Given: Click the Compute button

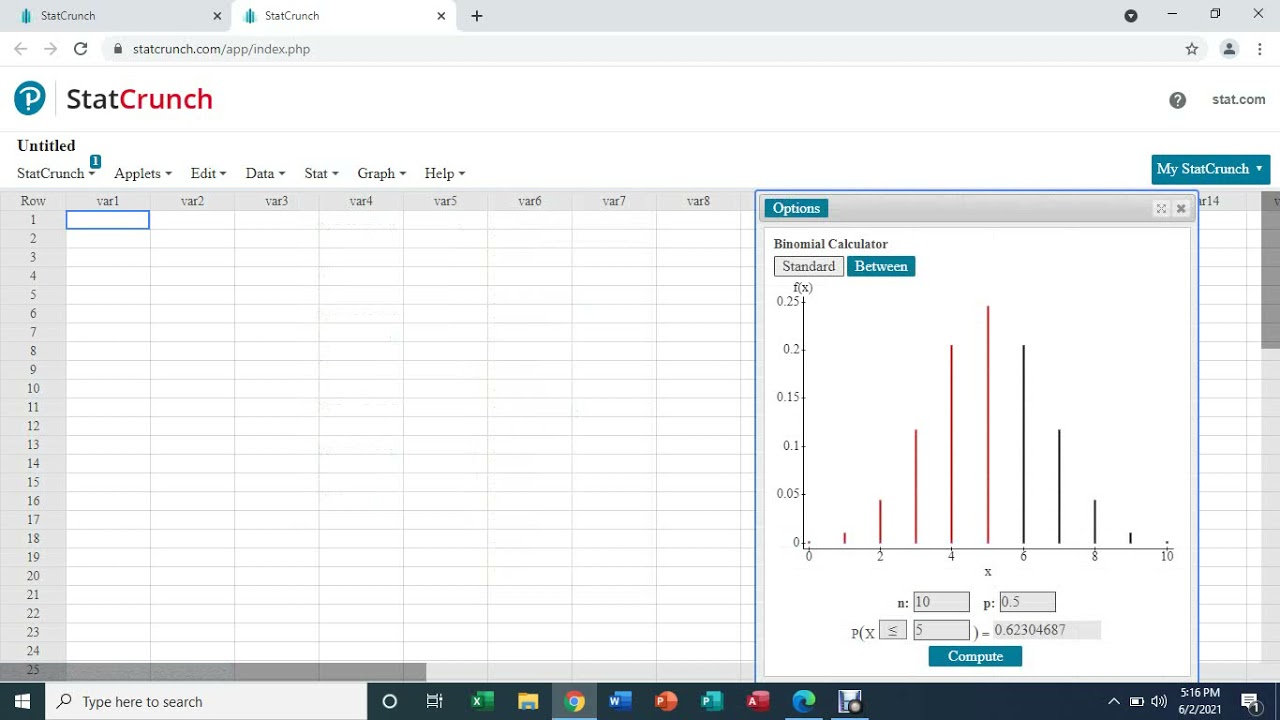Looking at the screenshot, I should point(975,656).
